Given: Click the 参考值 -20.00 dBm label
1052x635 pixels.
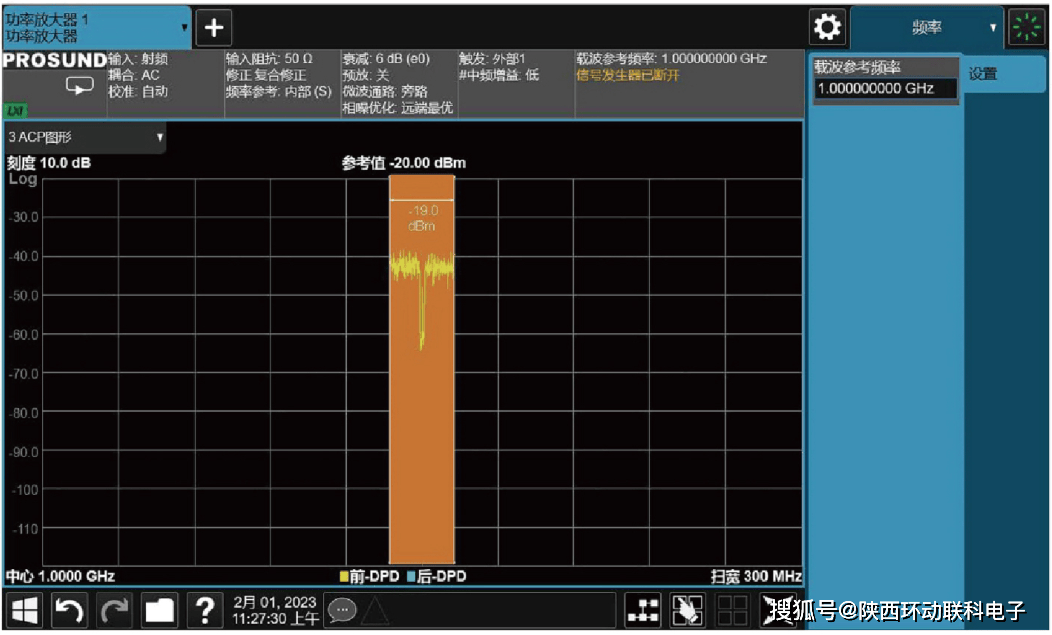Looking at the screenshot, I should 404,163.
